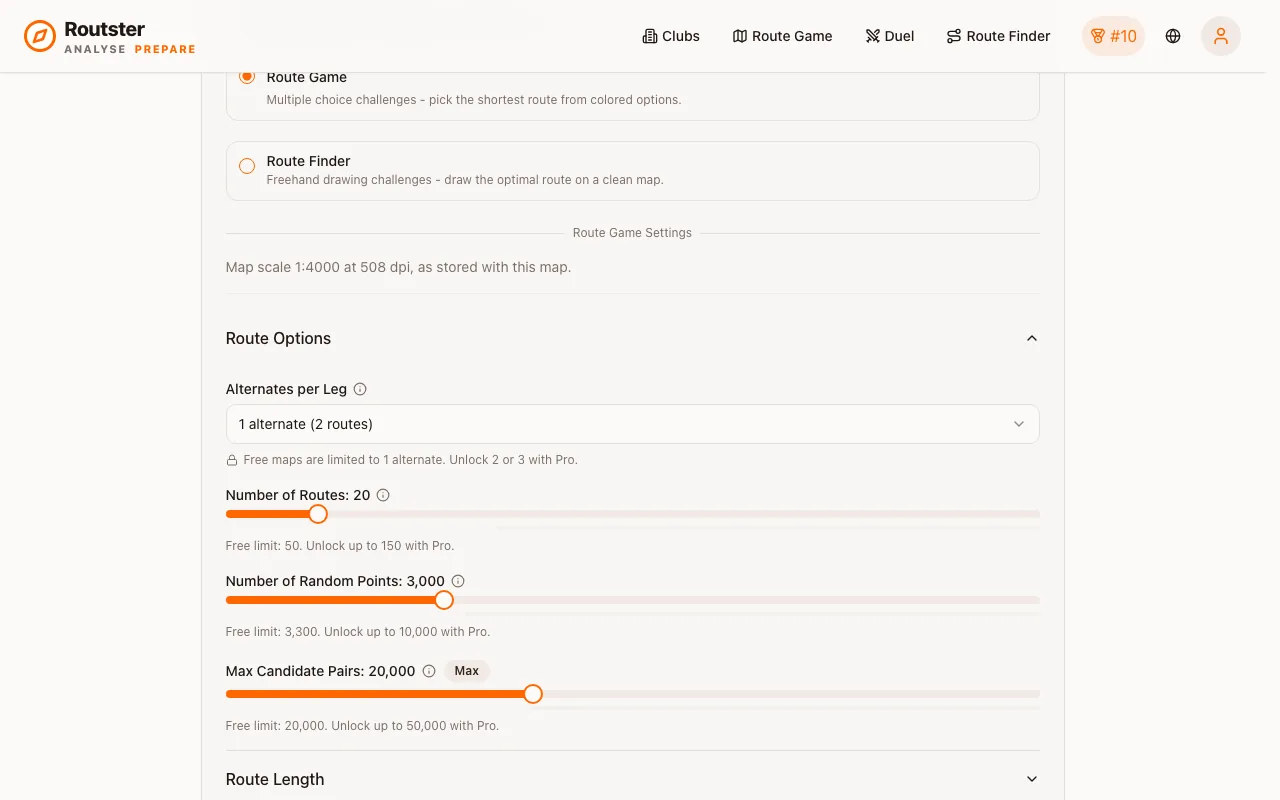
Task: Click 'Free limit: 3,300. Unlock up to 10,000' text
Action: 358,632
